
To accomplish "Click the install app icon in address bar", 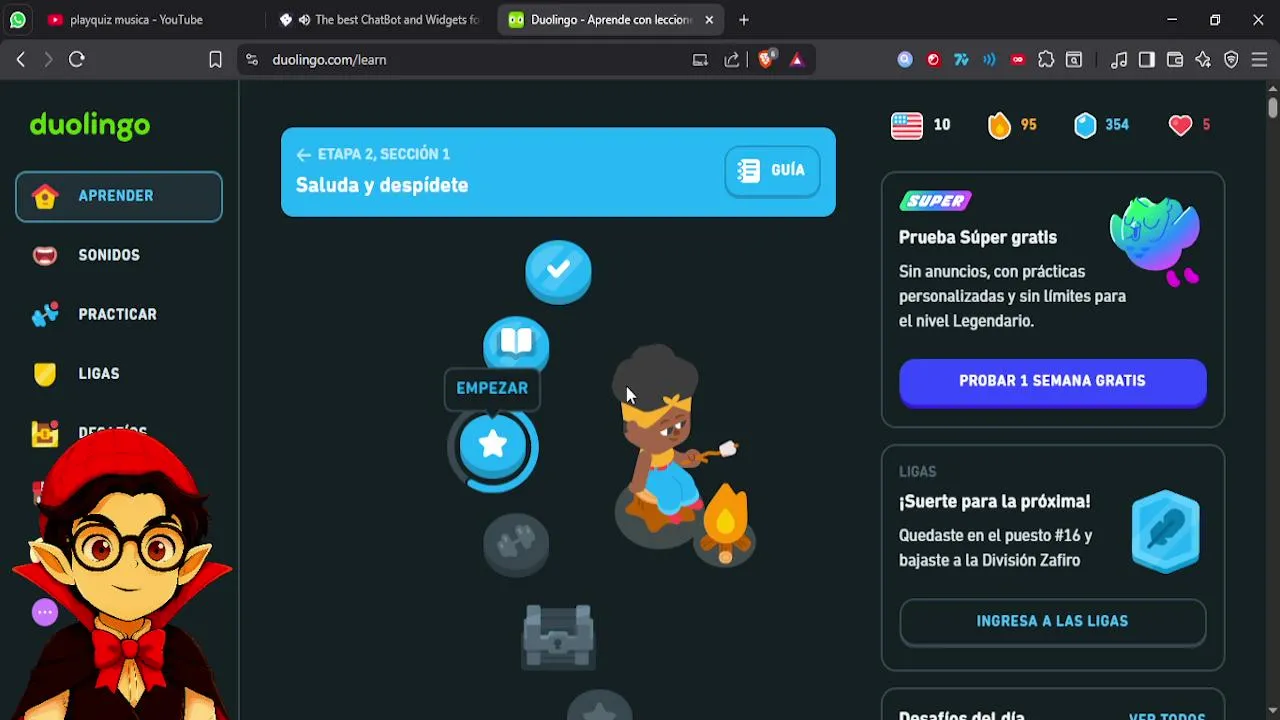I will [x=700, y=60].
